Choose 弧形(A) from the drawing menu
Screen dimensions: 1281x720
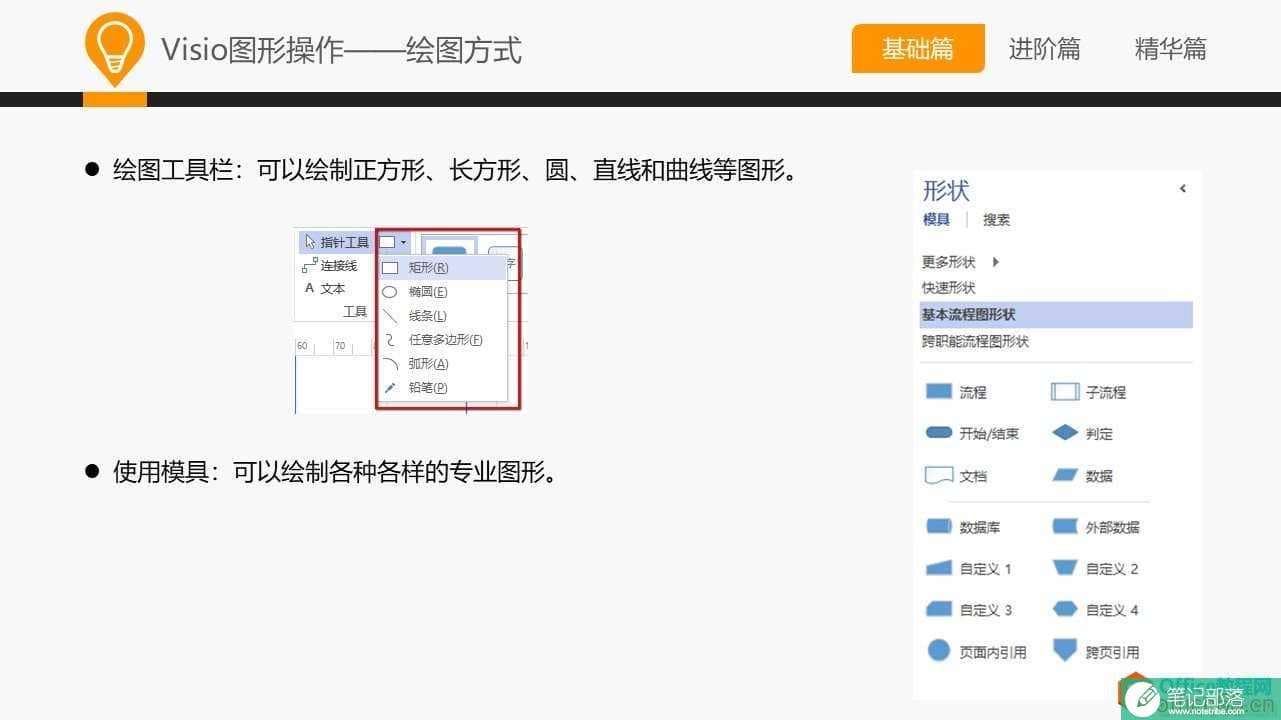[x=442, y=364]
